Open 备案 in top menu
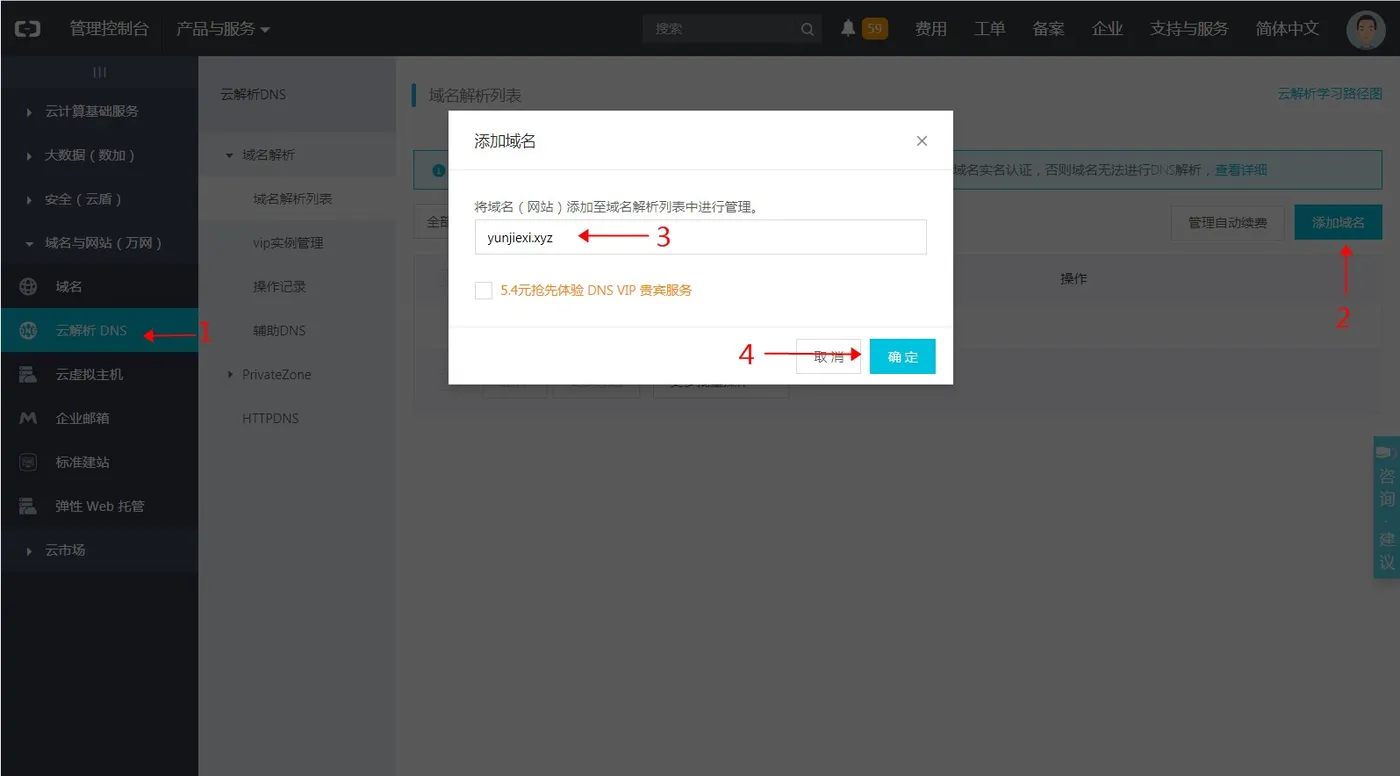This screenshot has width=1400, height=776. tap(1049, 29)
